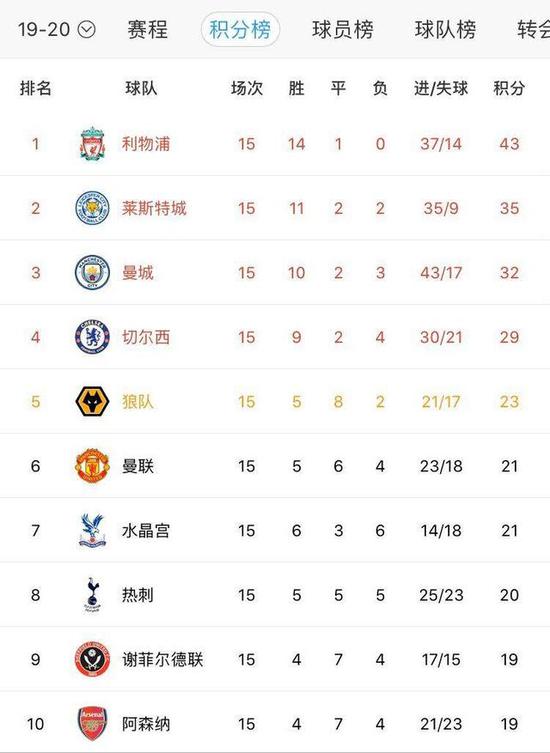Viewport: 550px width, 753px height.
Task: Select the Crystal Palace eagle badge
Action: (92, 530)
